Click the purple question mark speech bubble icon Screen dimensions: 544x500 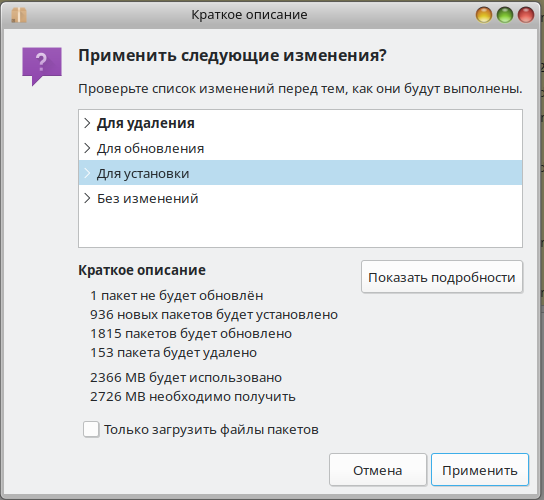click(x=42, y=66)
